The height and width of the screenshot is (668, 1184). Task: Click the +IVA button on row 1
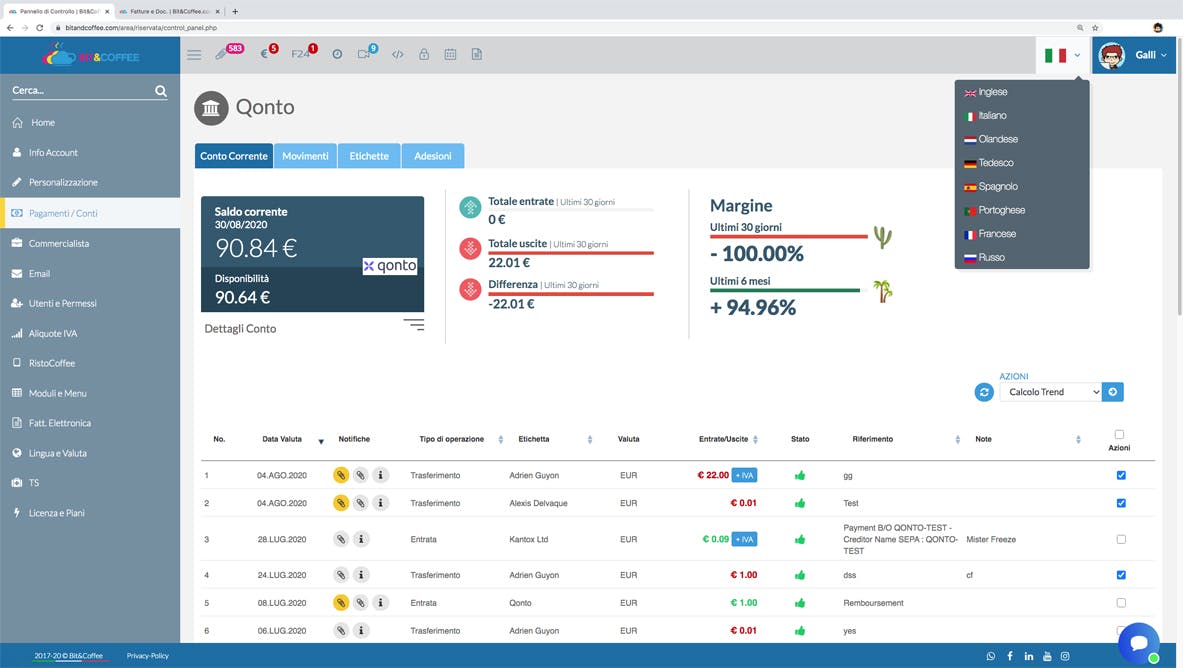coord(744,475)
